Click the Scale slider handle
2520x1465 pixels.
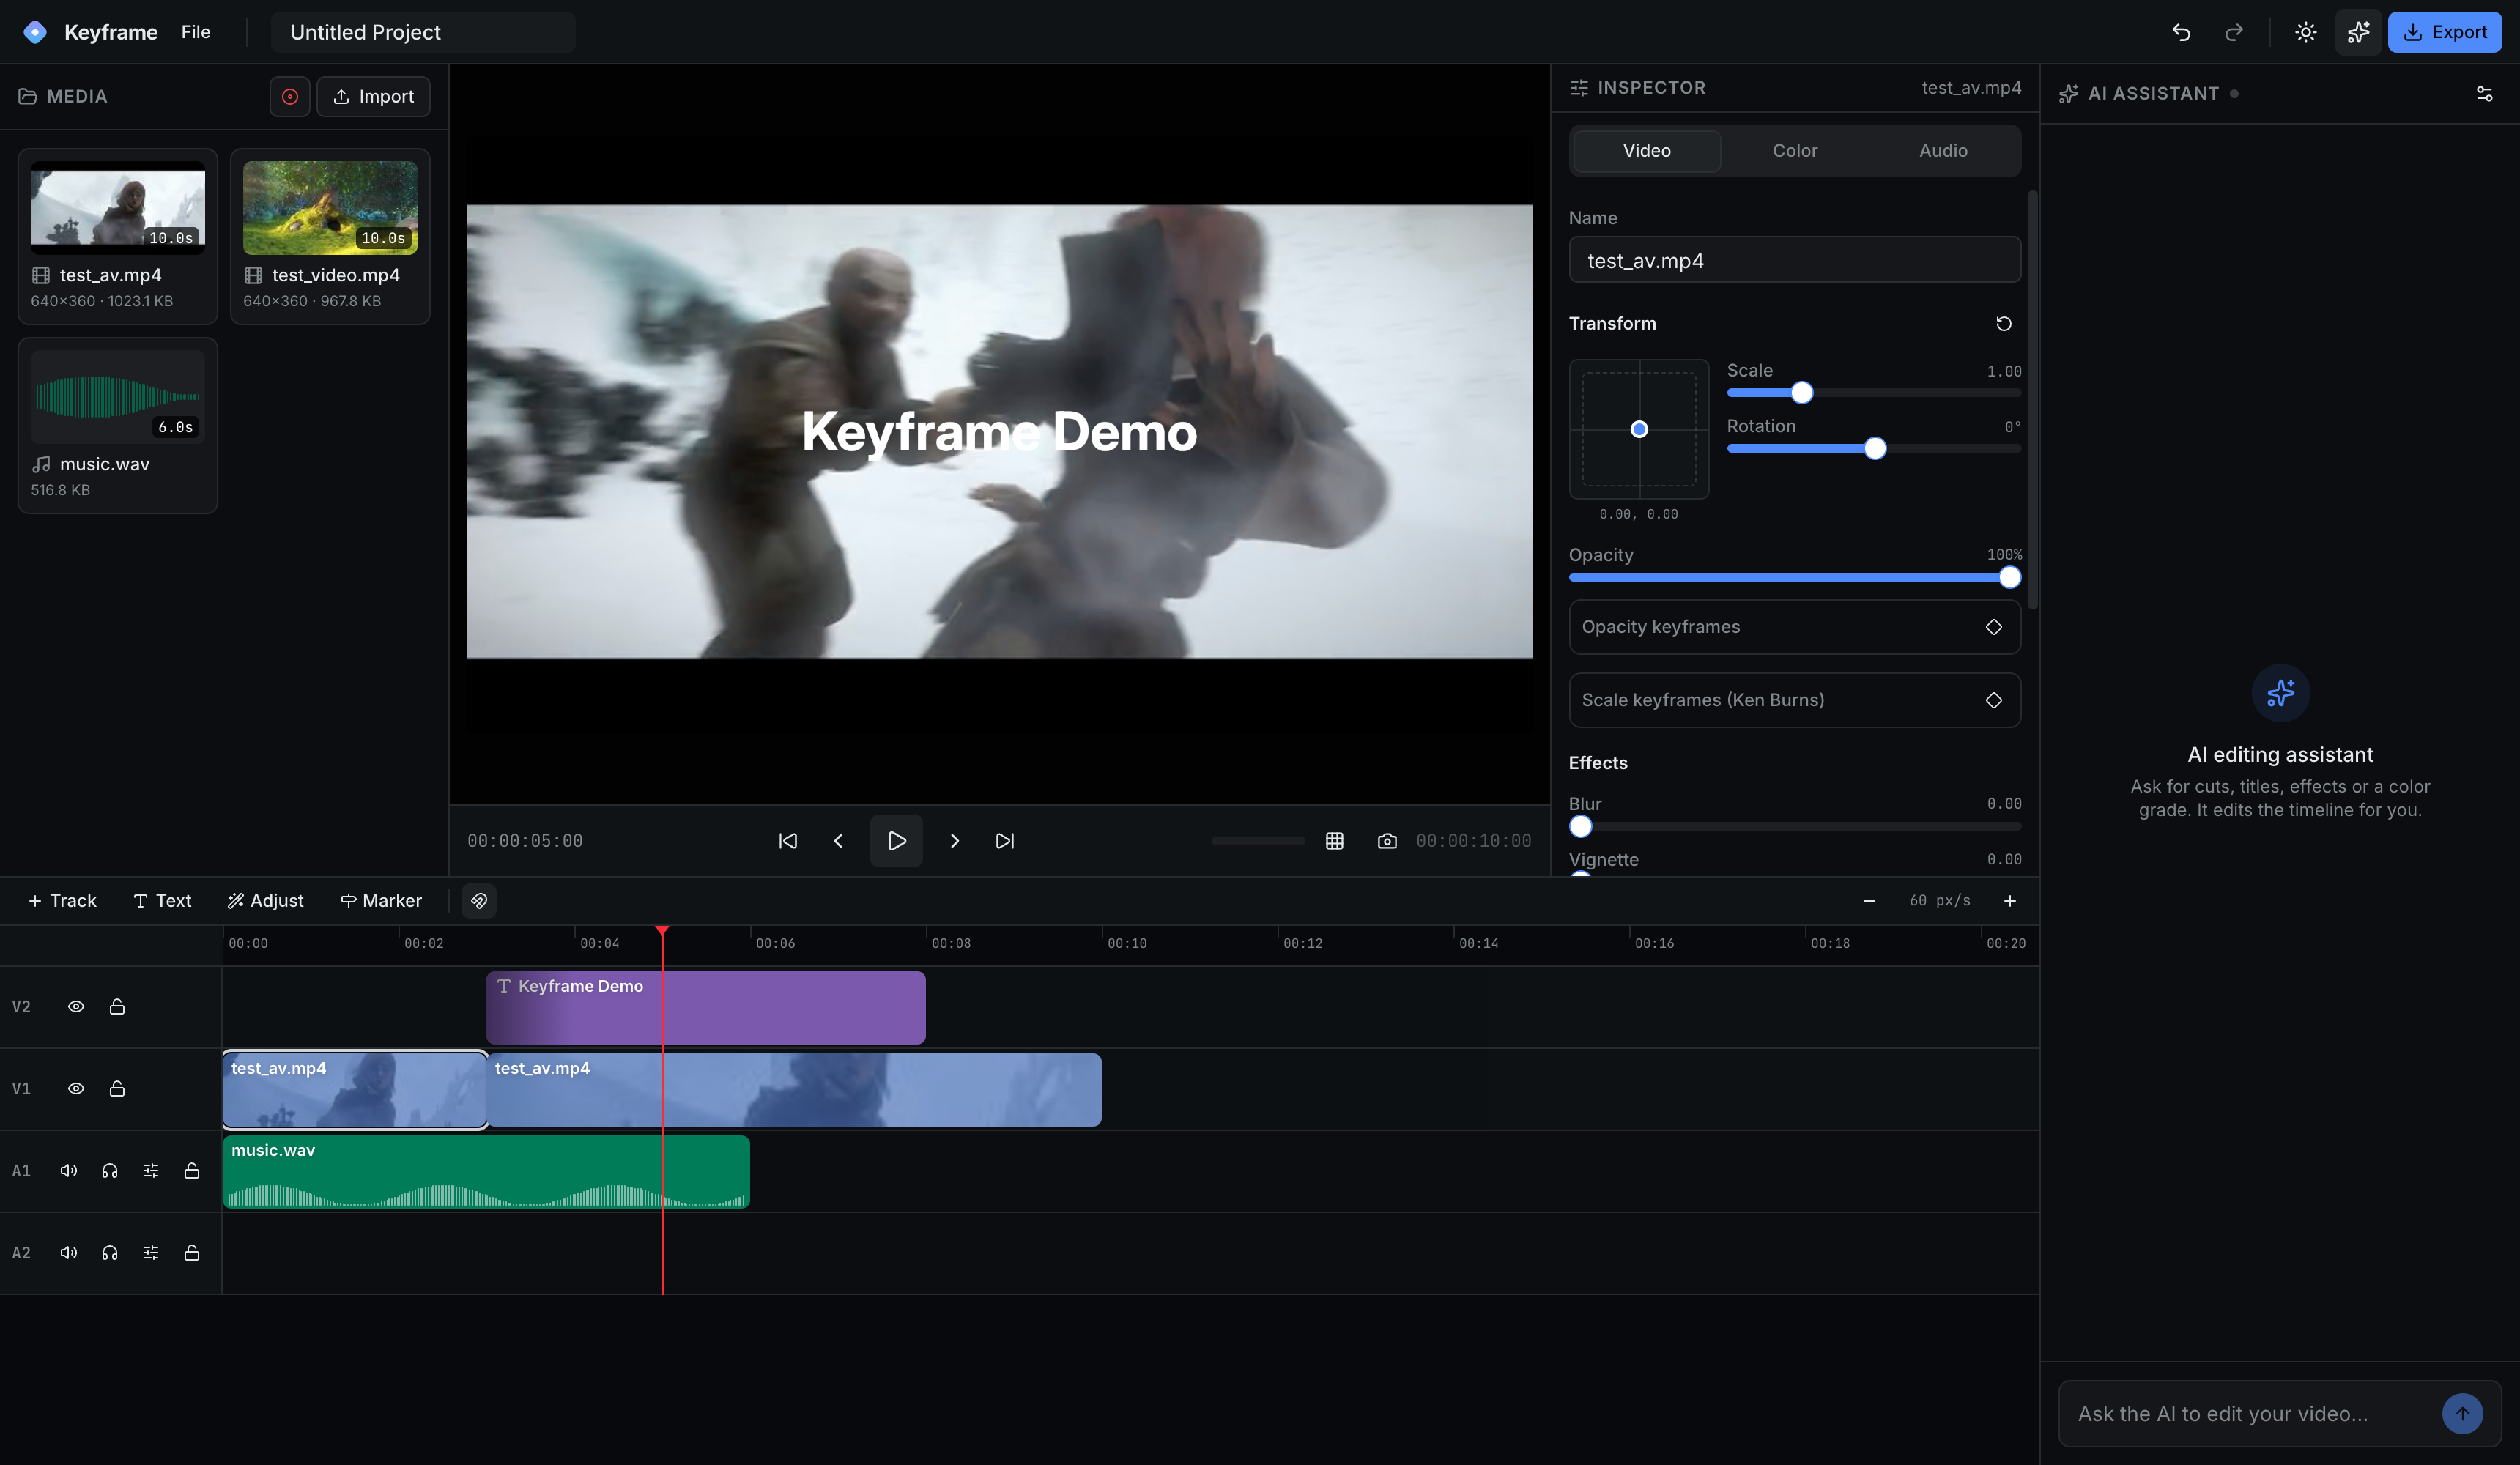1801,393
